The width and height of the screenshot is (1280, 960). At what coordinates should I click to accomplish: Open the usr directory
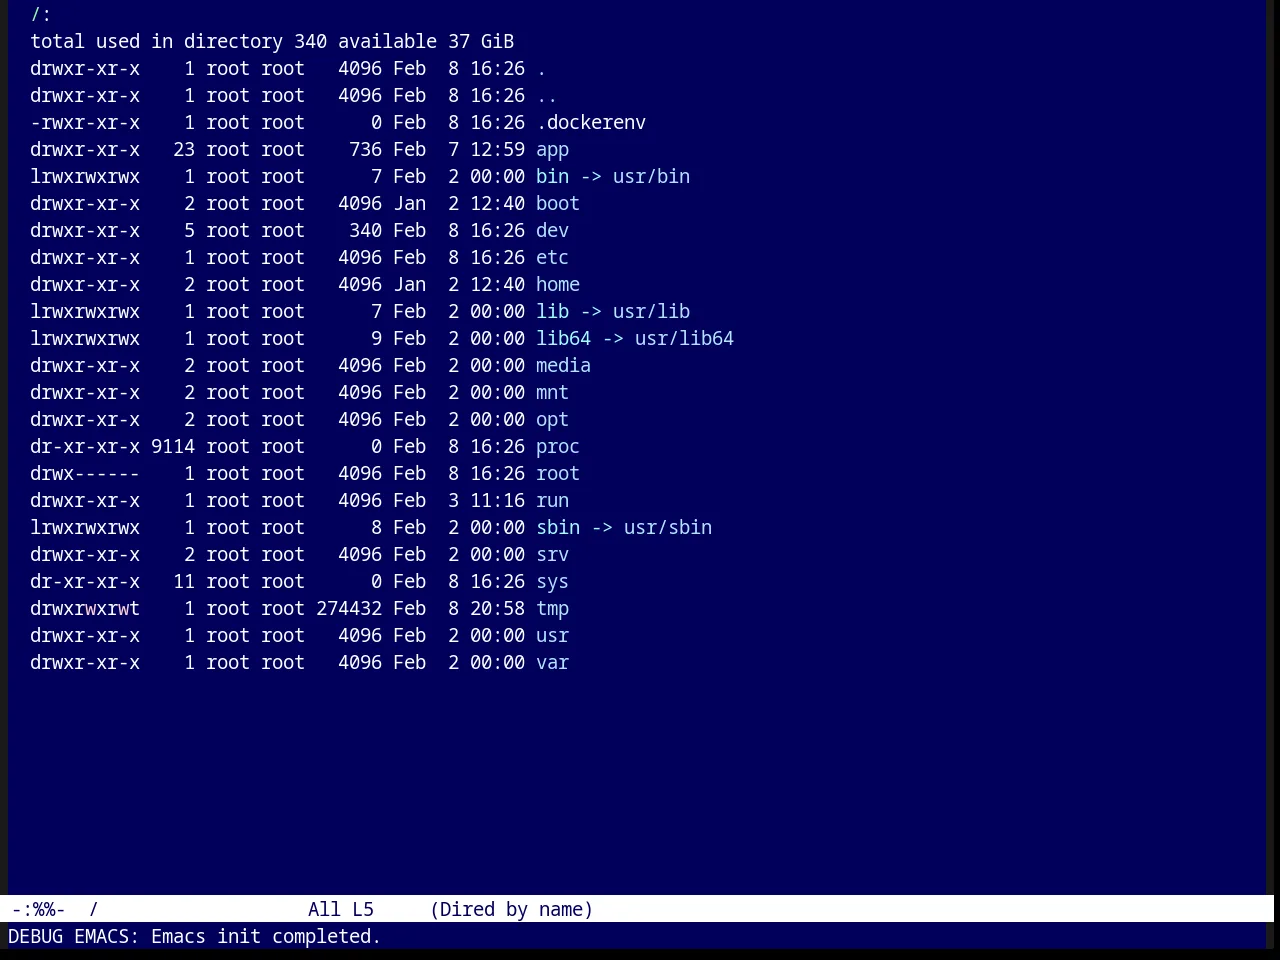552,636
